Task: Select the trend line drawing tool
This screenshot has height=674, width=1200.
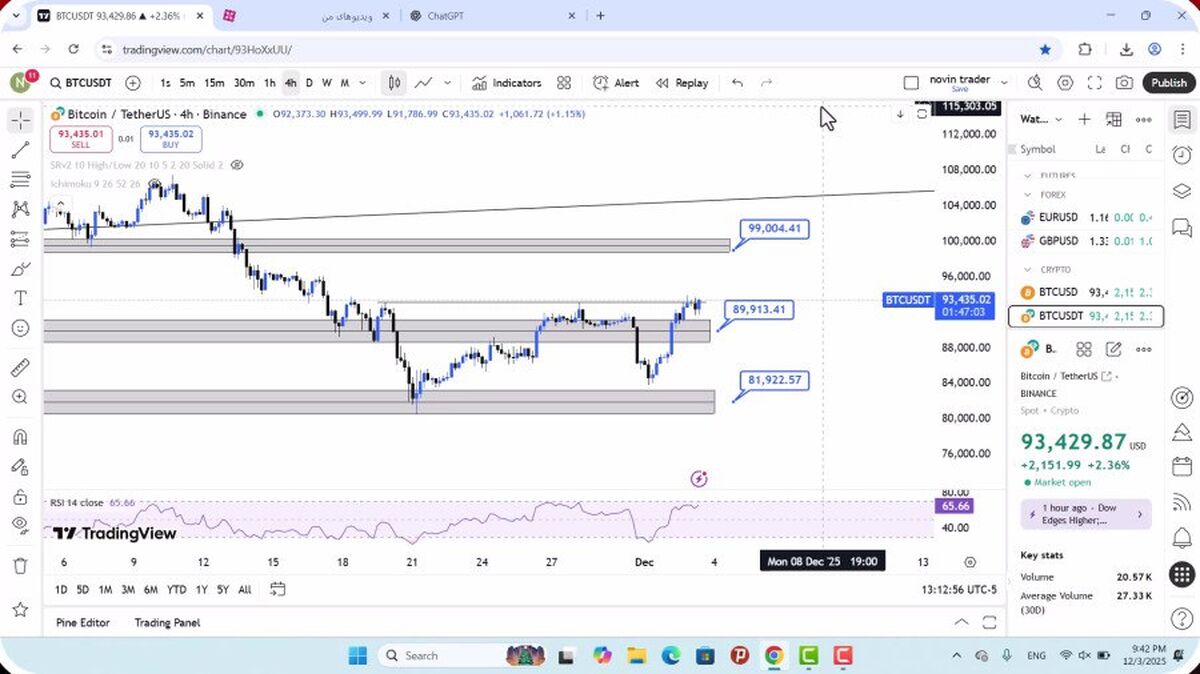Action: pyautogui.click(x=20, y=151)
